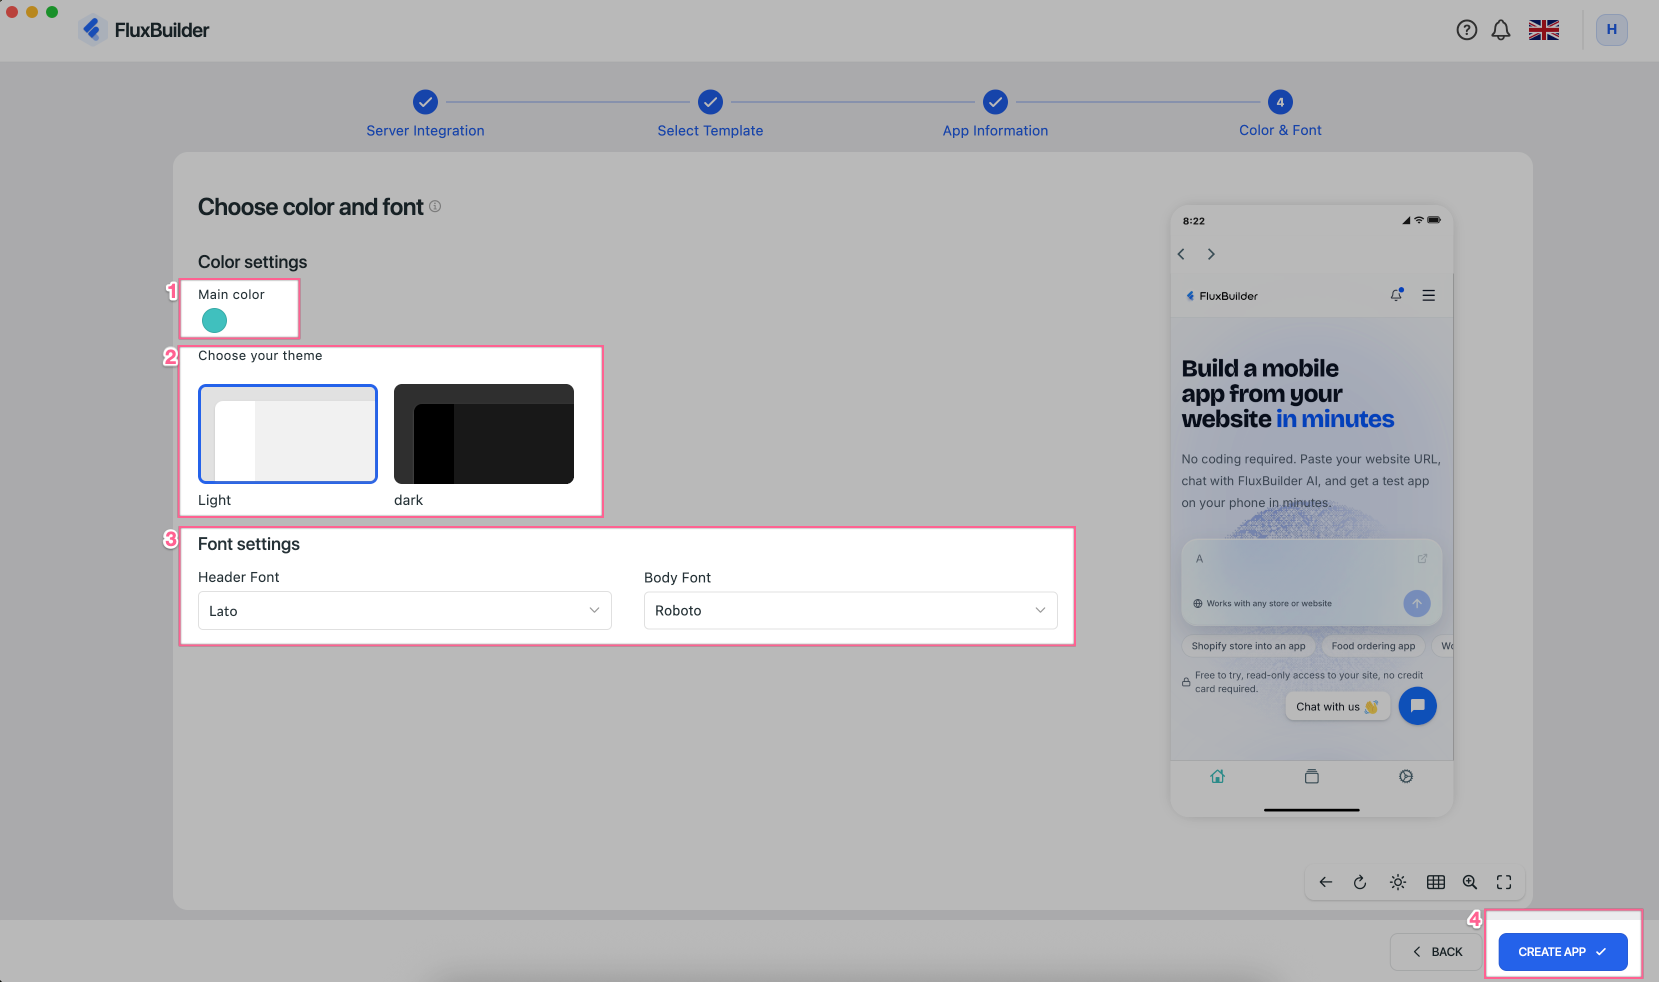Open the Body Font dropdown showing Roboto
This screenshot has height=982, width=1659.
(851, 610)
